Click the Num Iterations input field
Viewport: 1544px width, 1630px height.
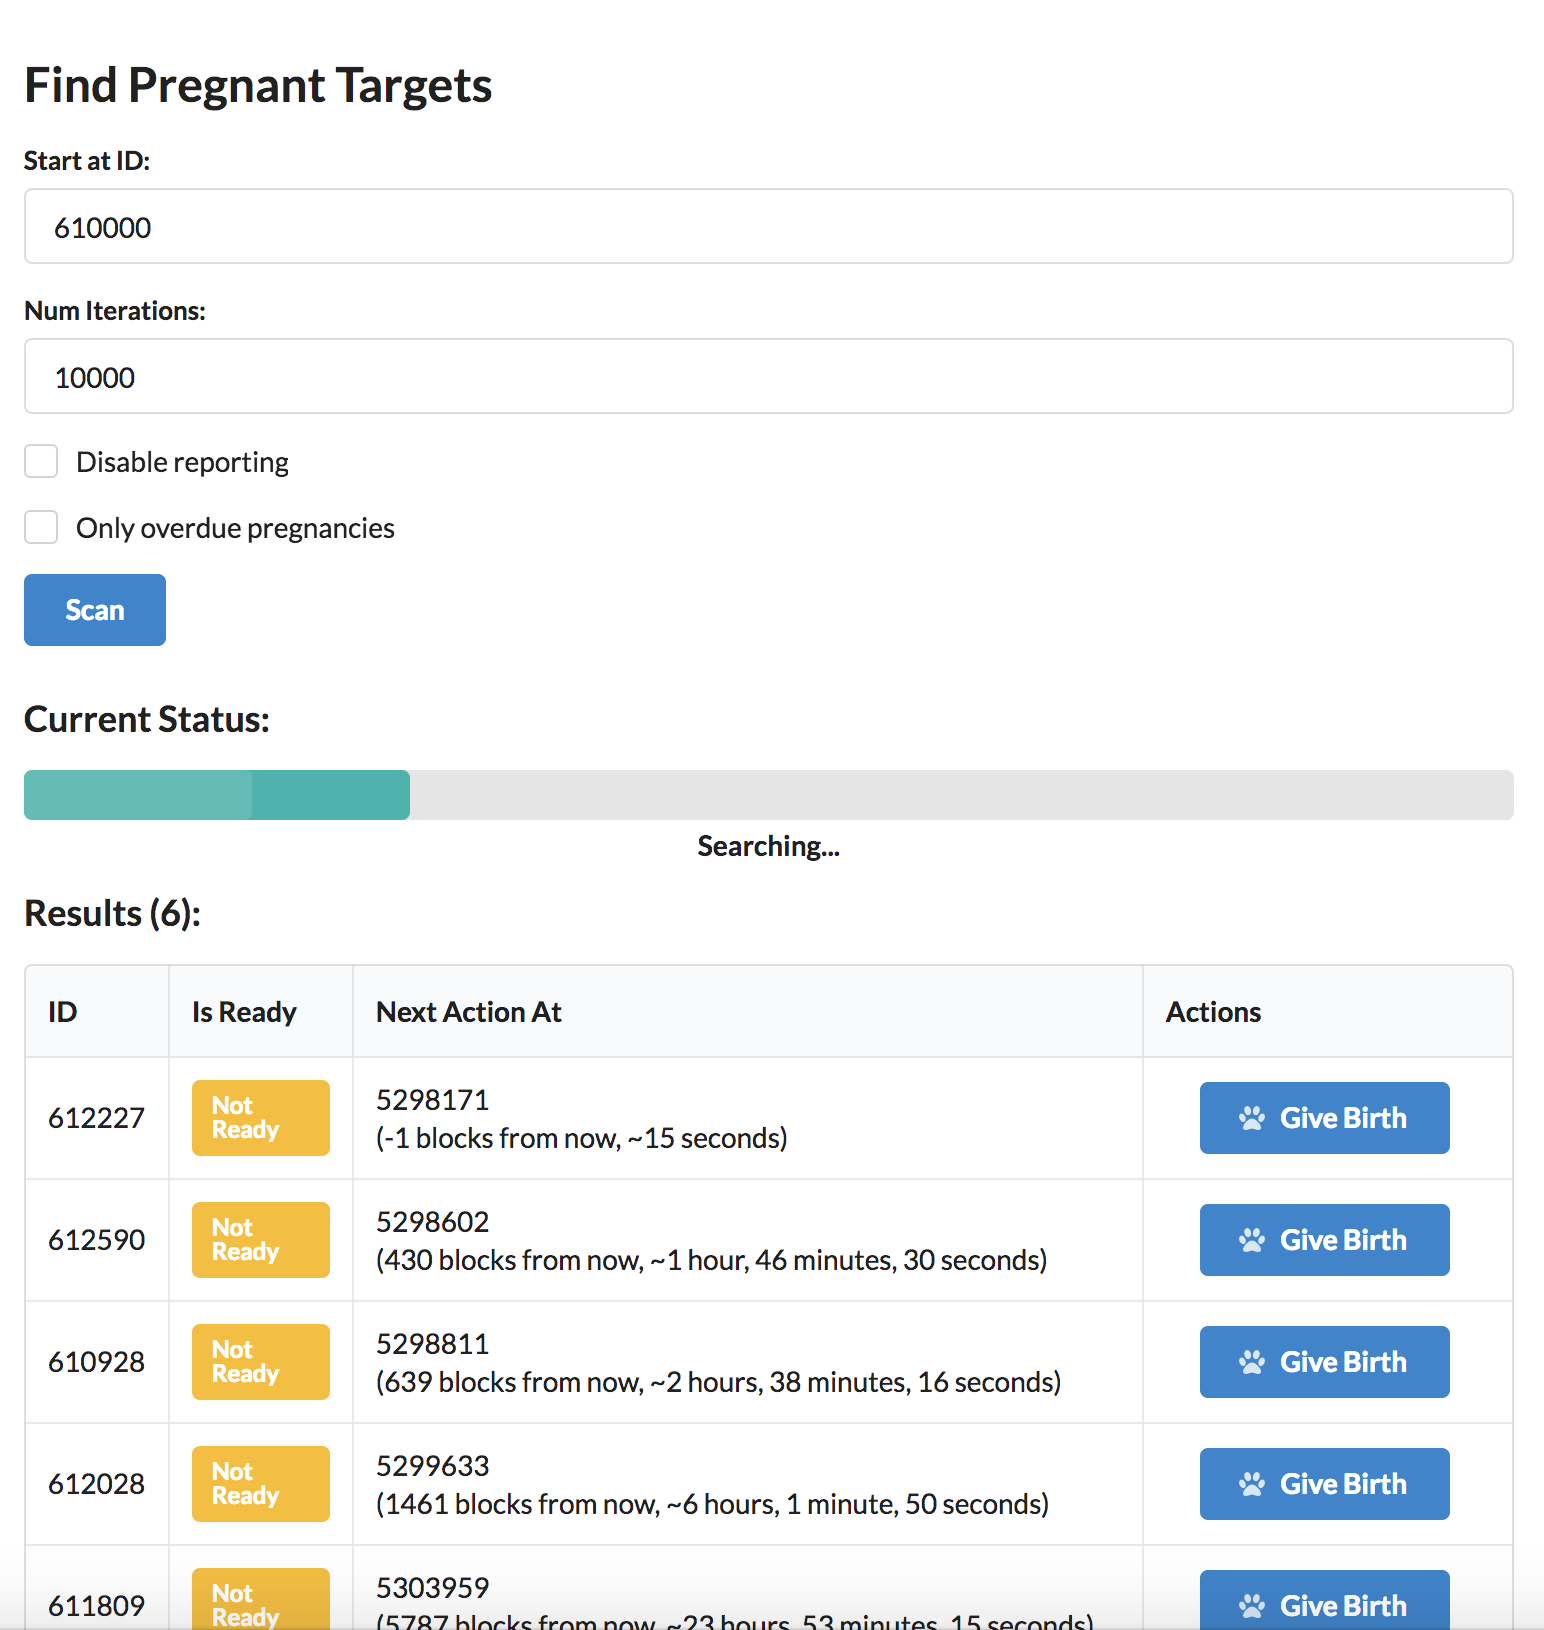pos(768,377)
